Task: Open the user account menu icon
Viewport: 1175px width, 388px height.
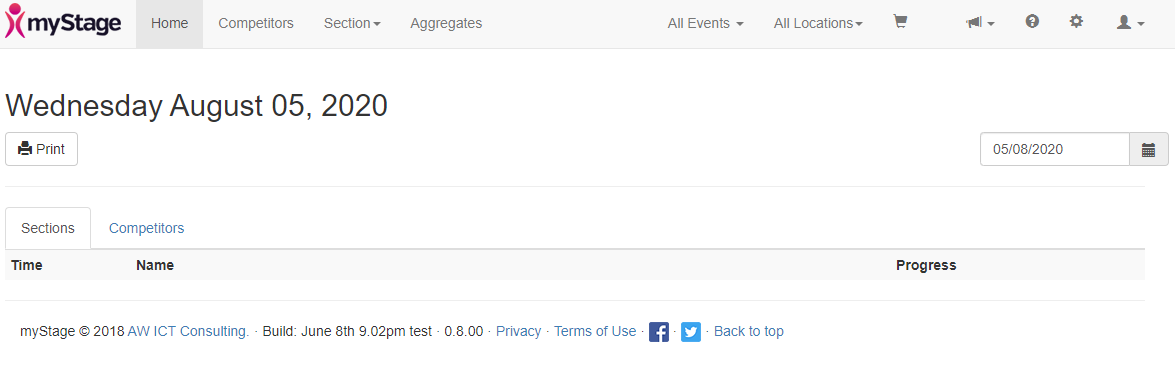Action: [x=1130, y=23]
